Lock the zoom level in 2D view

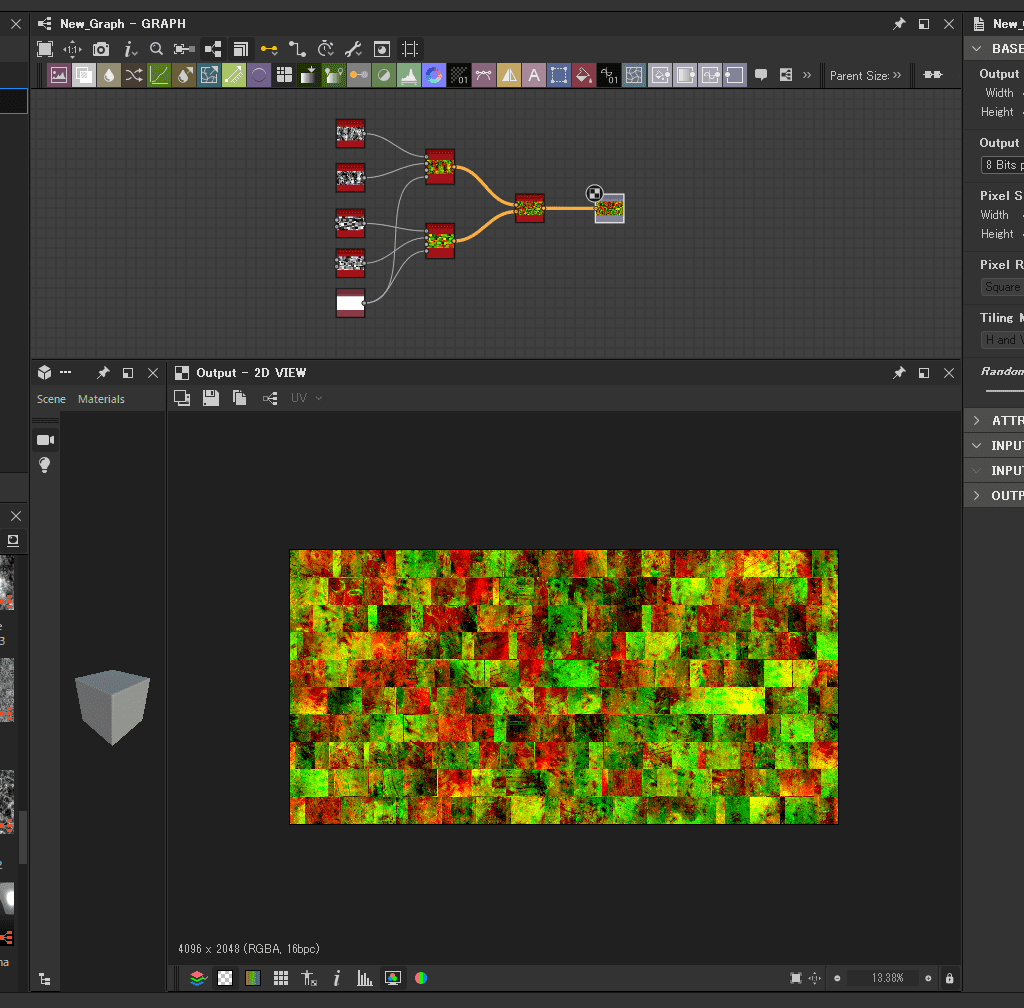point(948,978)
